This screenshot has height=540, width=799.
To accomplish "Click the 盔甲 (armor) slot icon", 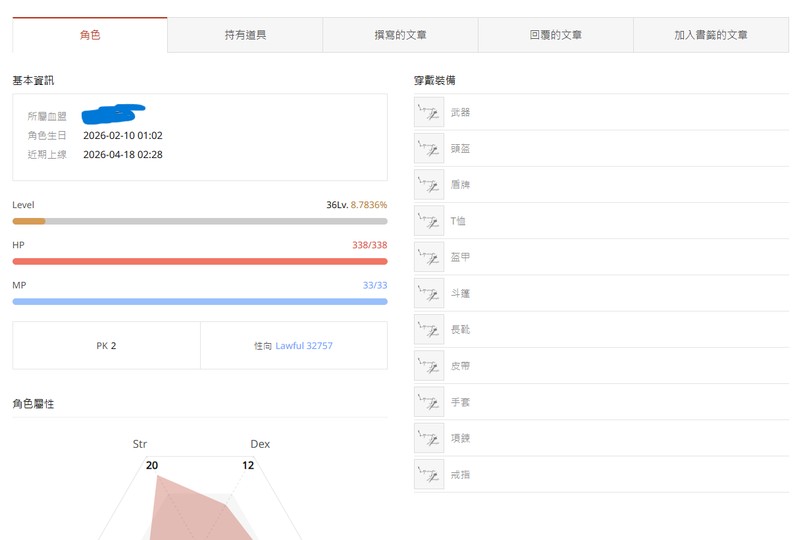I will [429, 257].
